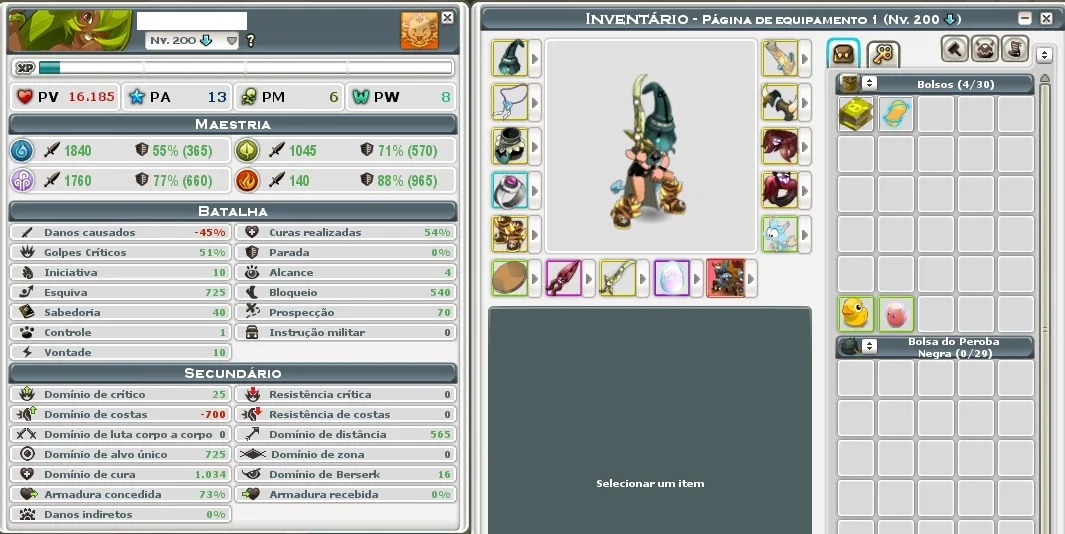Image resolution: width=1065 pixels, height=534 pixels.
Task: Select the white egg item slot
Action: pyautogui.click(x=672, y=279)
